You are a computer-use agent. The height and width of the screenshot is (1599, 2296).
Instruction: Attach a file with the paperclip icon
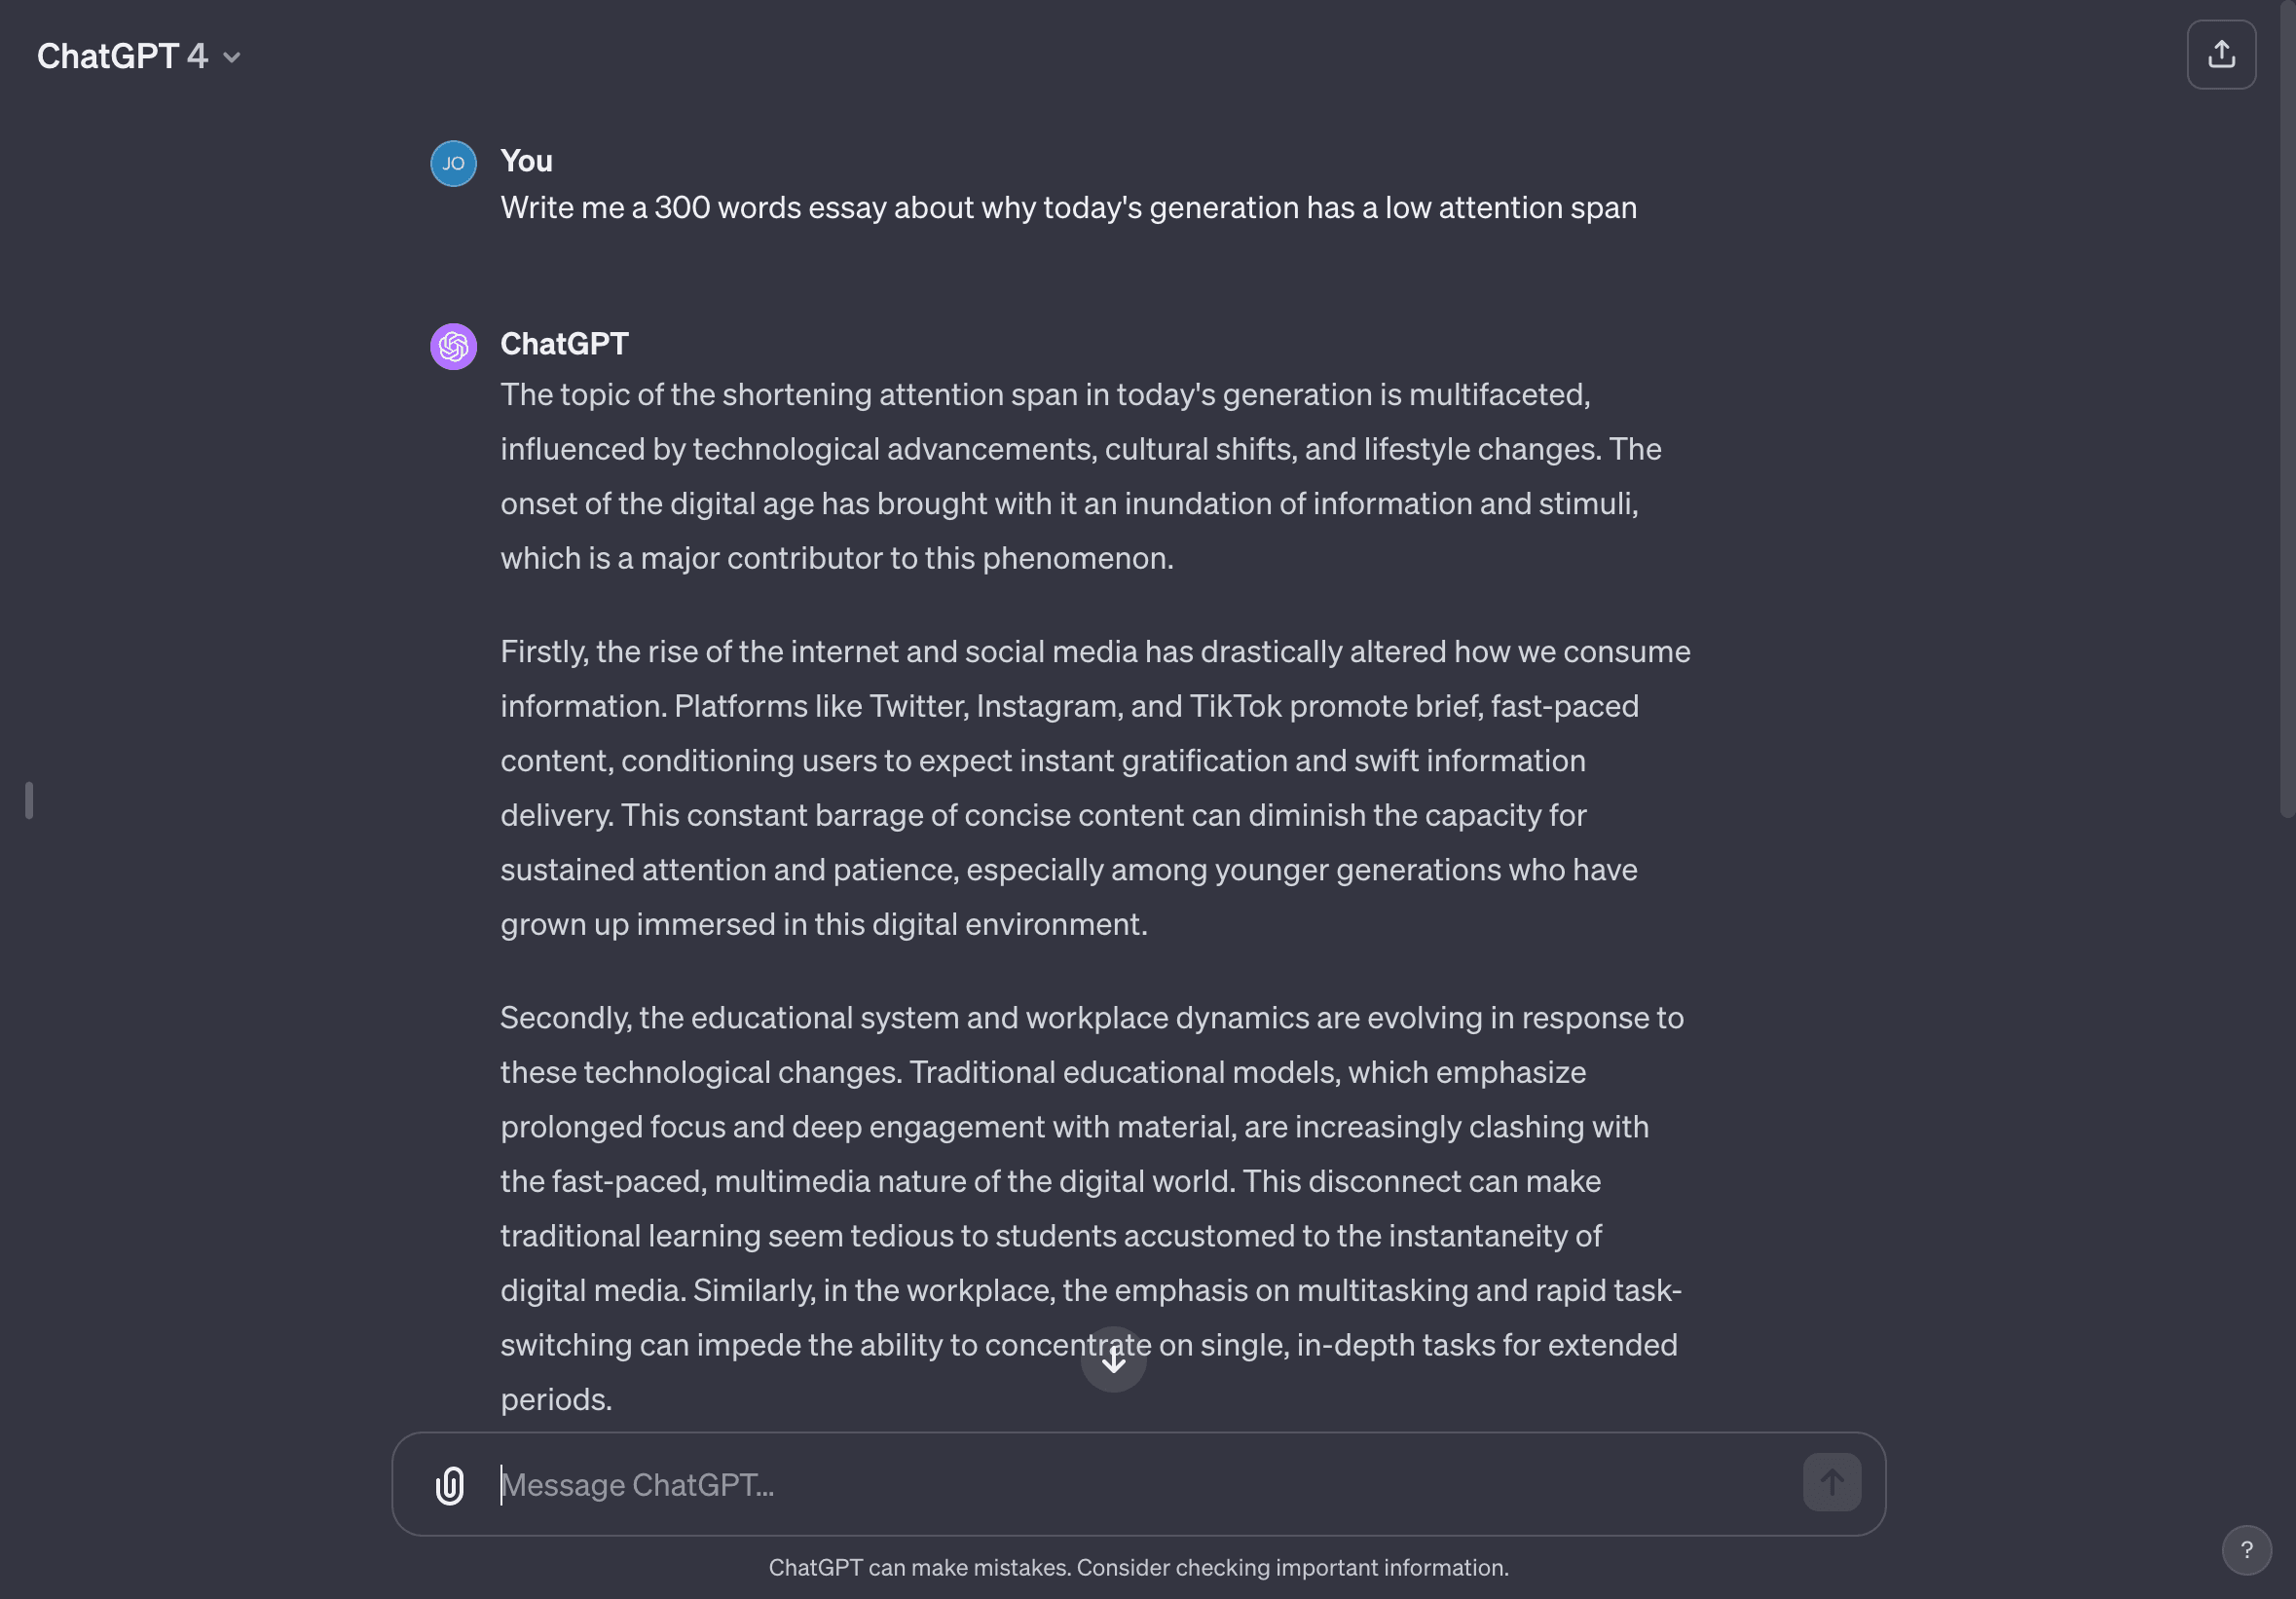click(x=450, y=1485)
